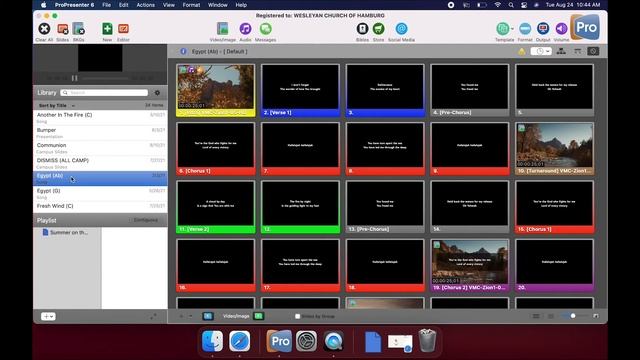Open Safari from the dock
This screenshot has height=360, width=640.
[x=240, y=341]
